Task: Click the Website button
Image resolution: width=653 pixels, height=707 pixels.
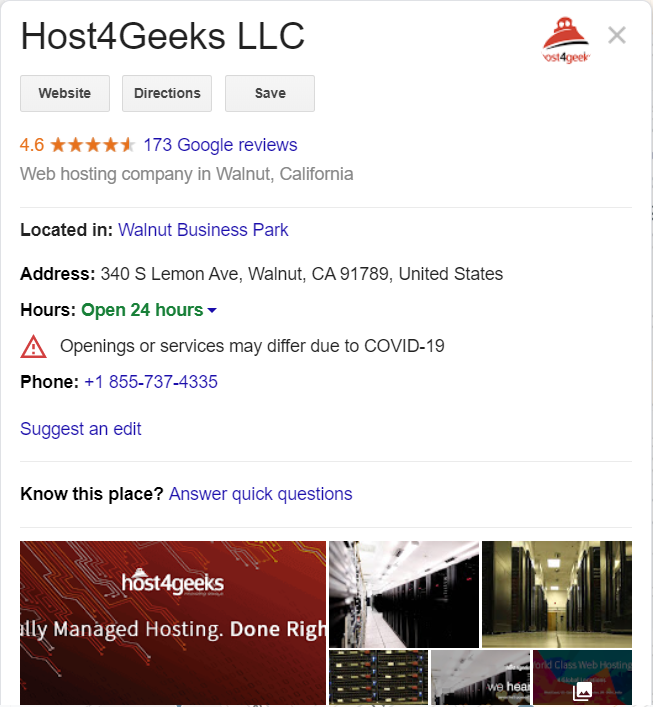Action: pos(65,93)
